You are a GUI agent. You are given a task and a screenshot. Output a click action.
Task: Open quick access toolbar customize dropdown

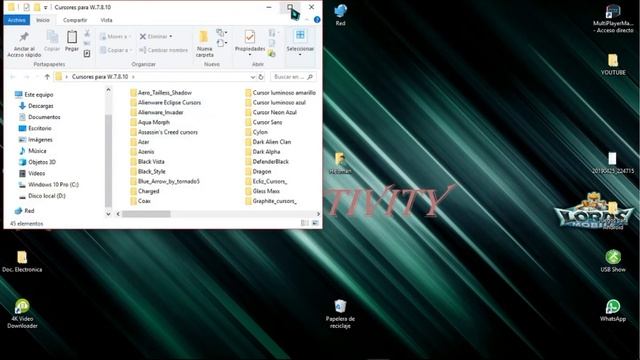pos(46,7)
